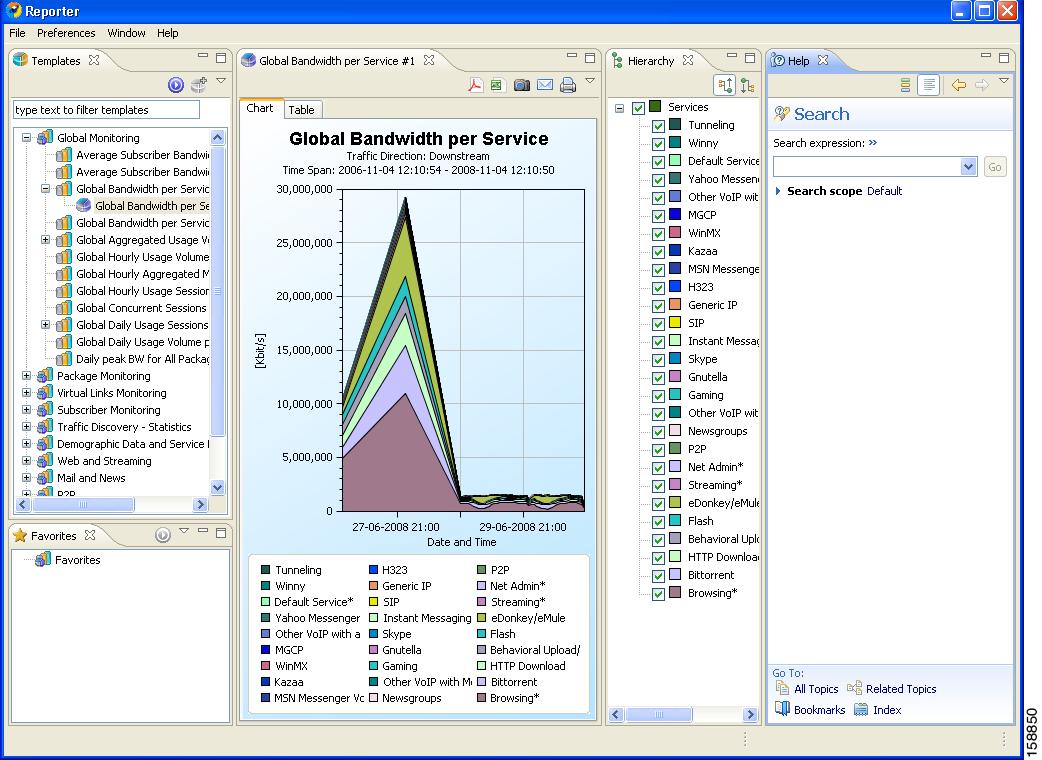Toggle the Skype service checkbox

(658, 360)
